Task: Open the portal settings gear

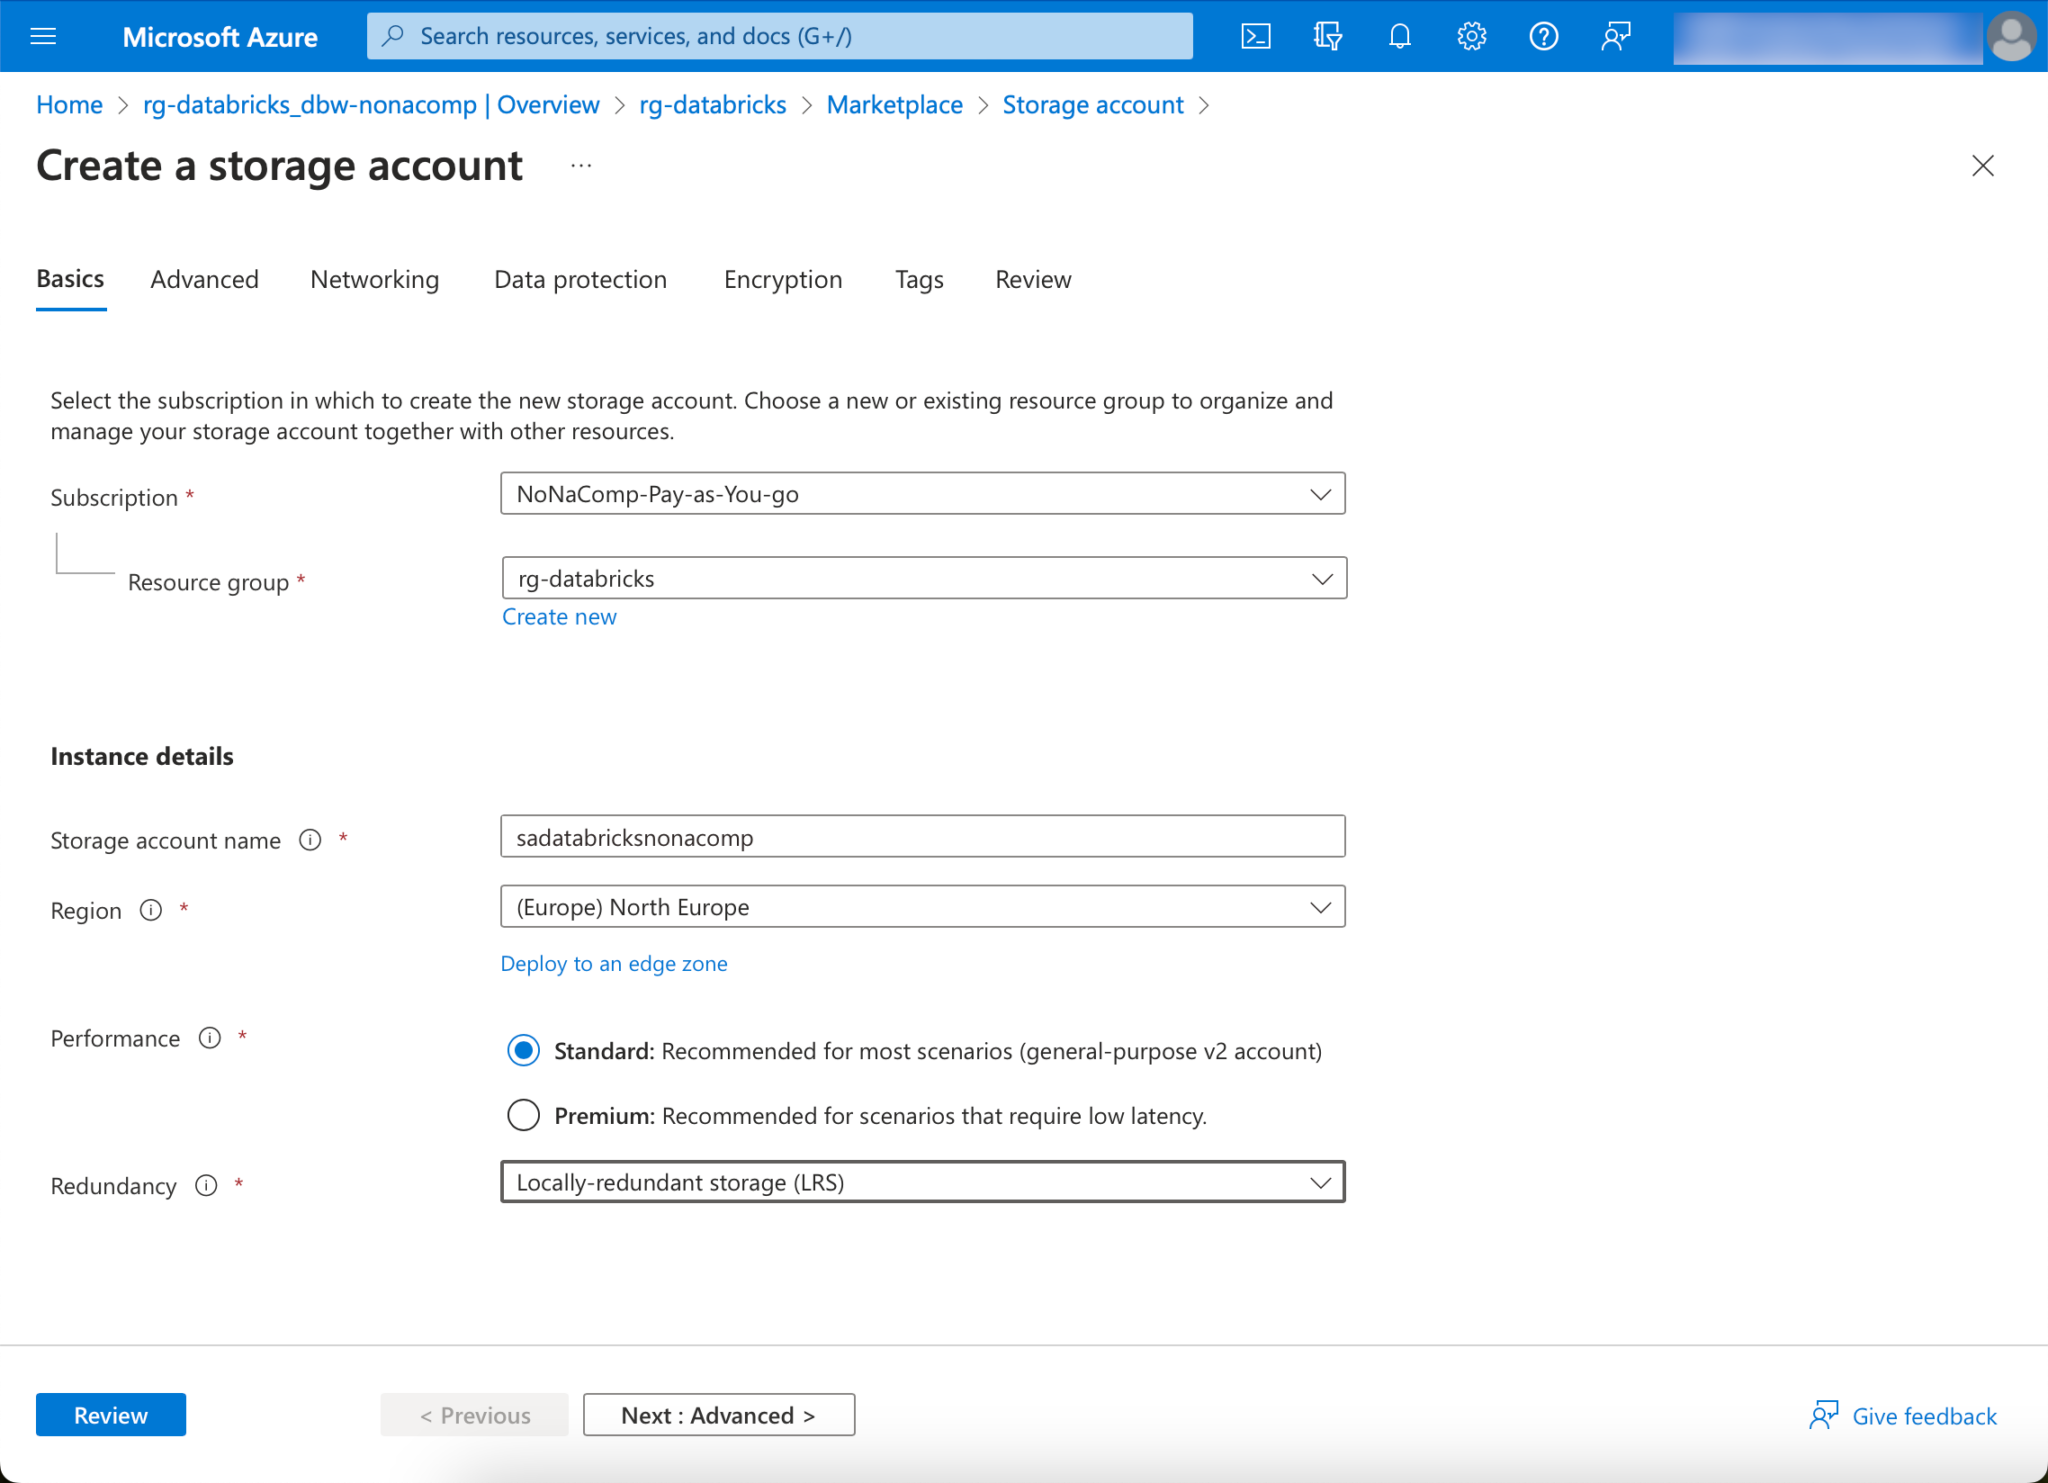Action: pos(1471,37)
